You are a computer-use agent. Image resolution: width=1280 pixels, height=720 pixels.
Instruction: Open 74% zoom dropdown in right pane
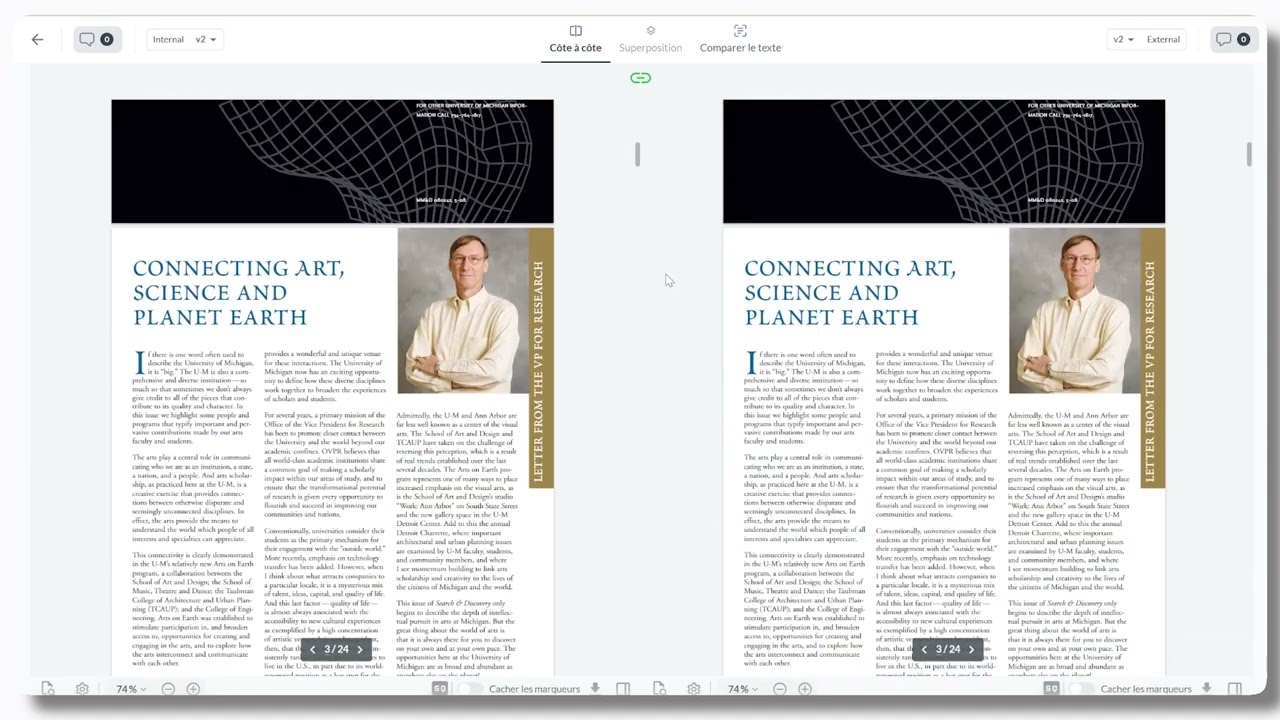point(742,689)
